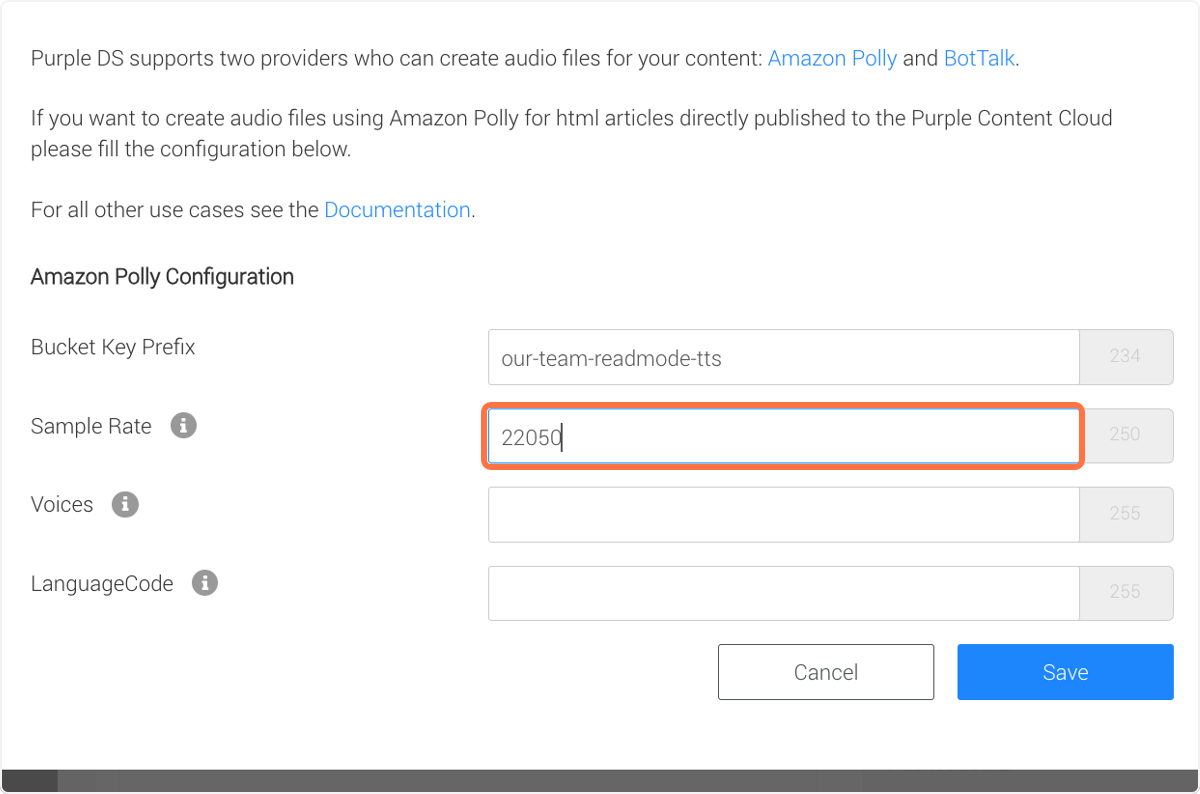Show info tooltip for LanguageCode
Image resolution: width=1200 pixels, height=794 pixels.
pyautogui.click(x=205, y=583)
